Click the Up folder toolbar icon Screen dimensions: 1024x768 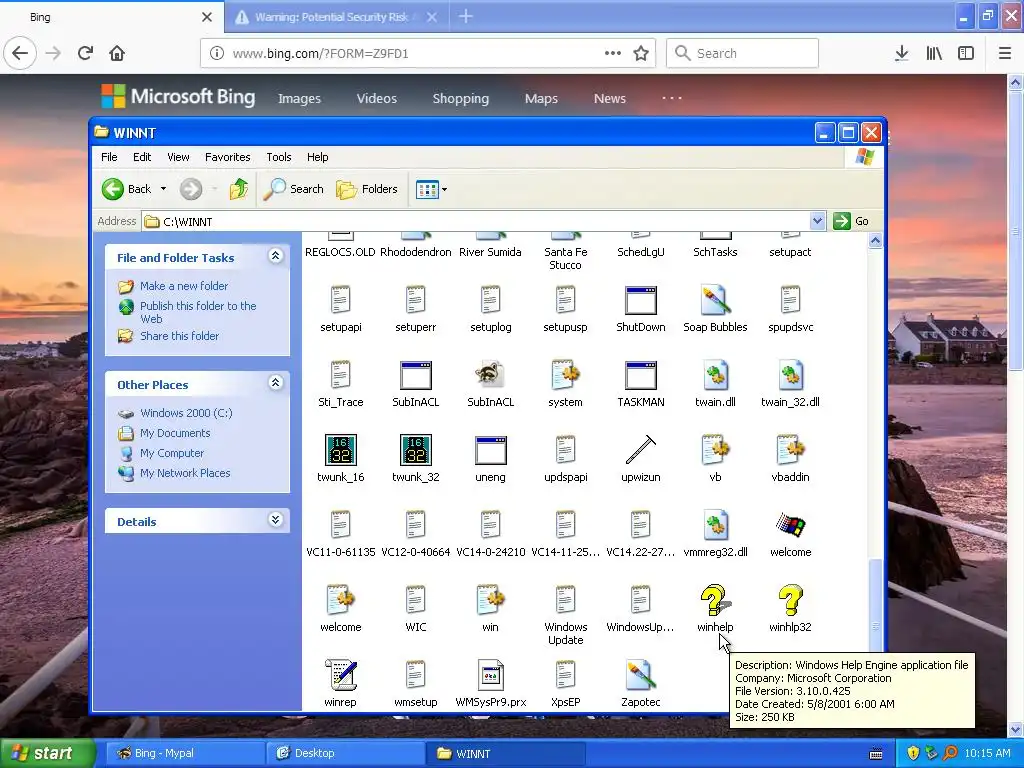239,189
